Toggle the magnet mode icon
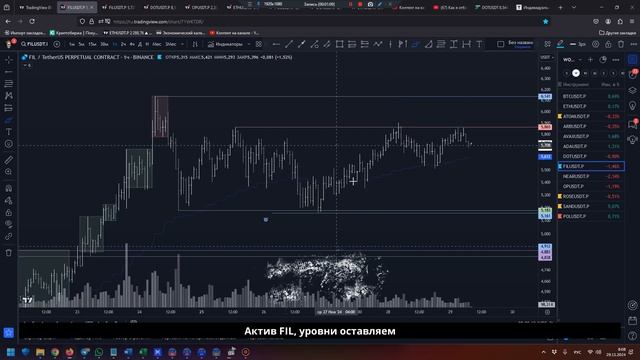This screenshot has width=640, height=360. point(9,189)
